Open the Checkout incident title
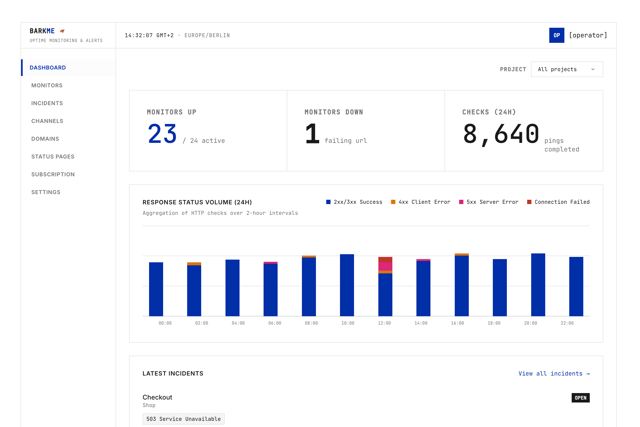This screenshot has height=427, width=640. (157, 397)
